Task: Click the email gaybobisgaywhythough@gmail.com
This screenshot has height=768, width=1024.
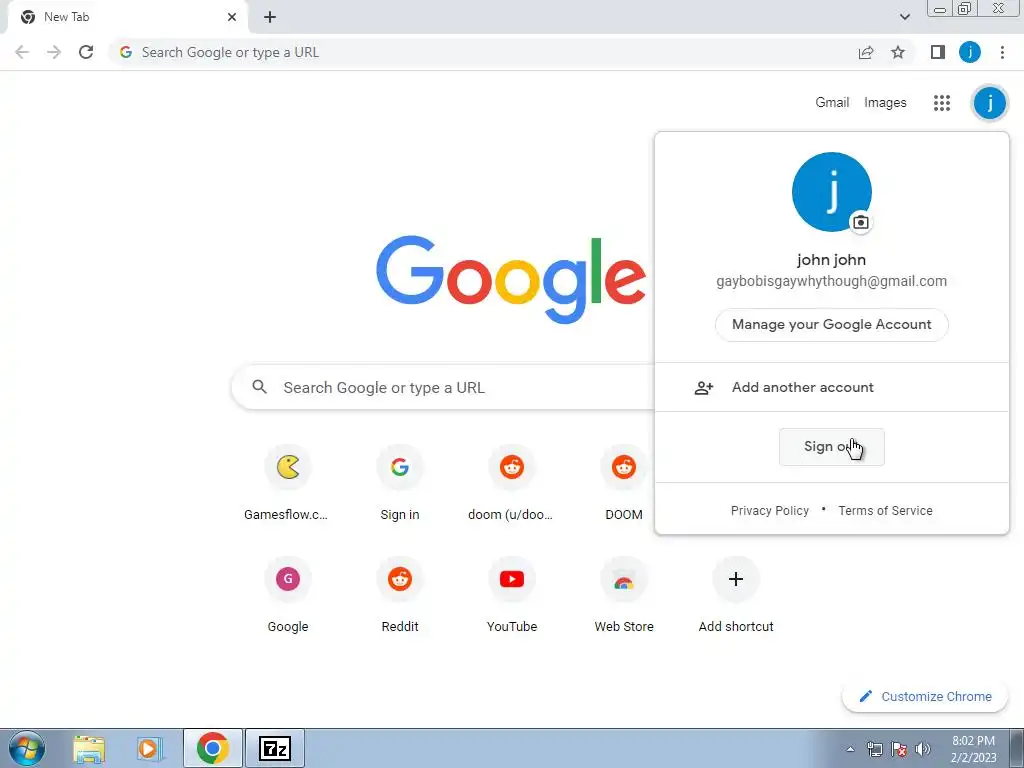Action: (831, 281)
